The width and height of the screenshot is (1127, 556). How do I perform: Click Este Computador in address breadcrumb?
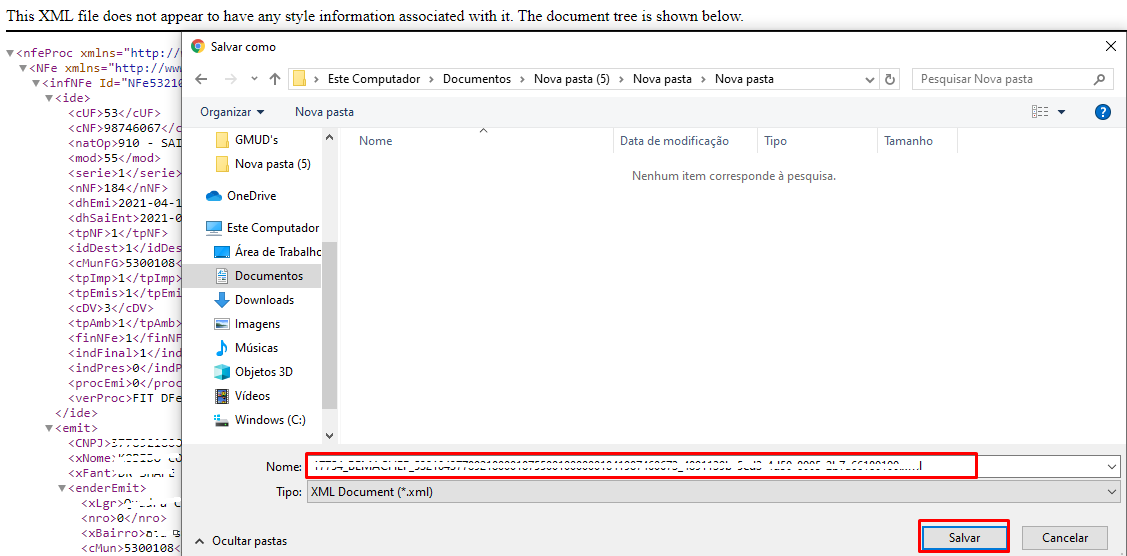coord(373,79)
